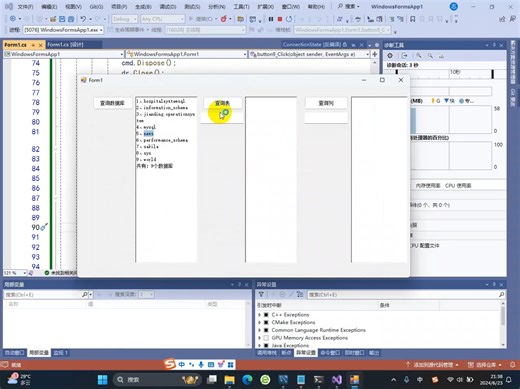The width and height of the screenshot is (520, 389).
Task: Switch to the Call Stack tab
Action: (267, 353)
